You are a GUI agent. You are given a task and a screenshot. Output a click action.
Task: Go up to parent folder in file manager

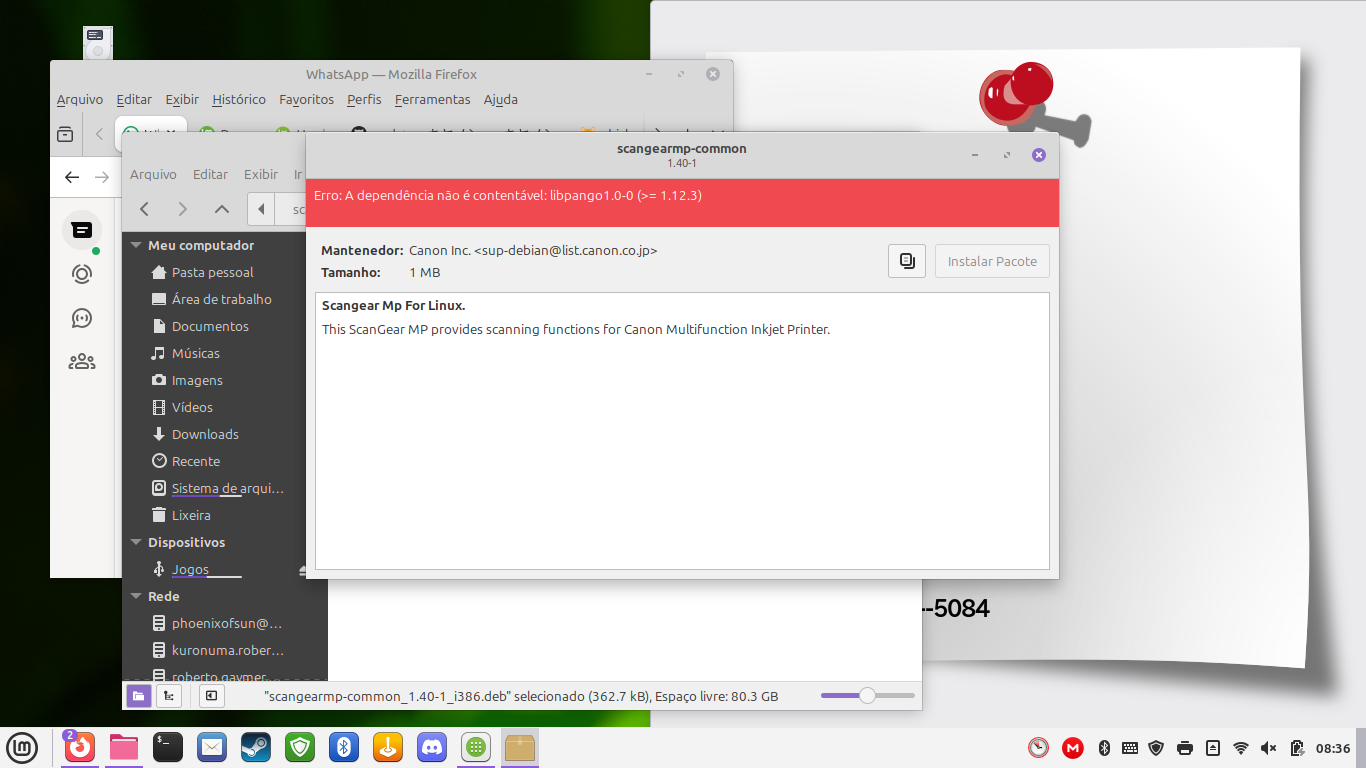[222, 209]
